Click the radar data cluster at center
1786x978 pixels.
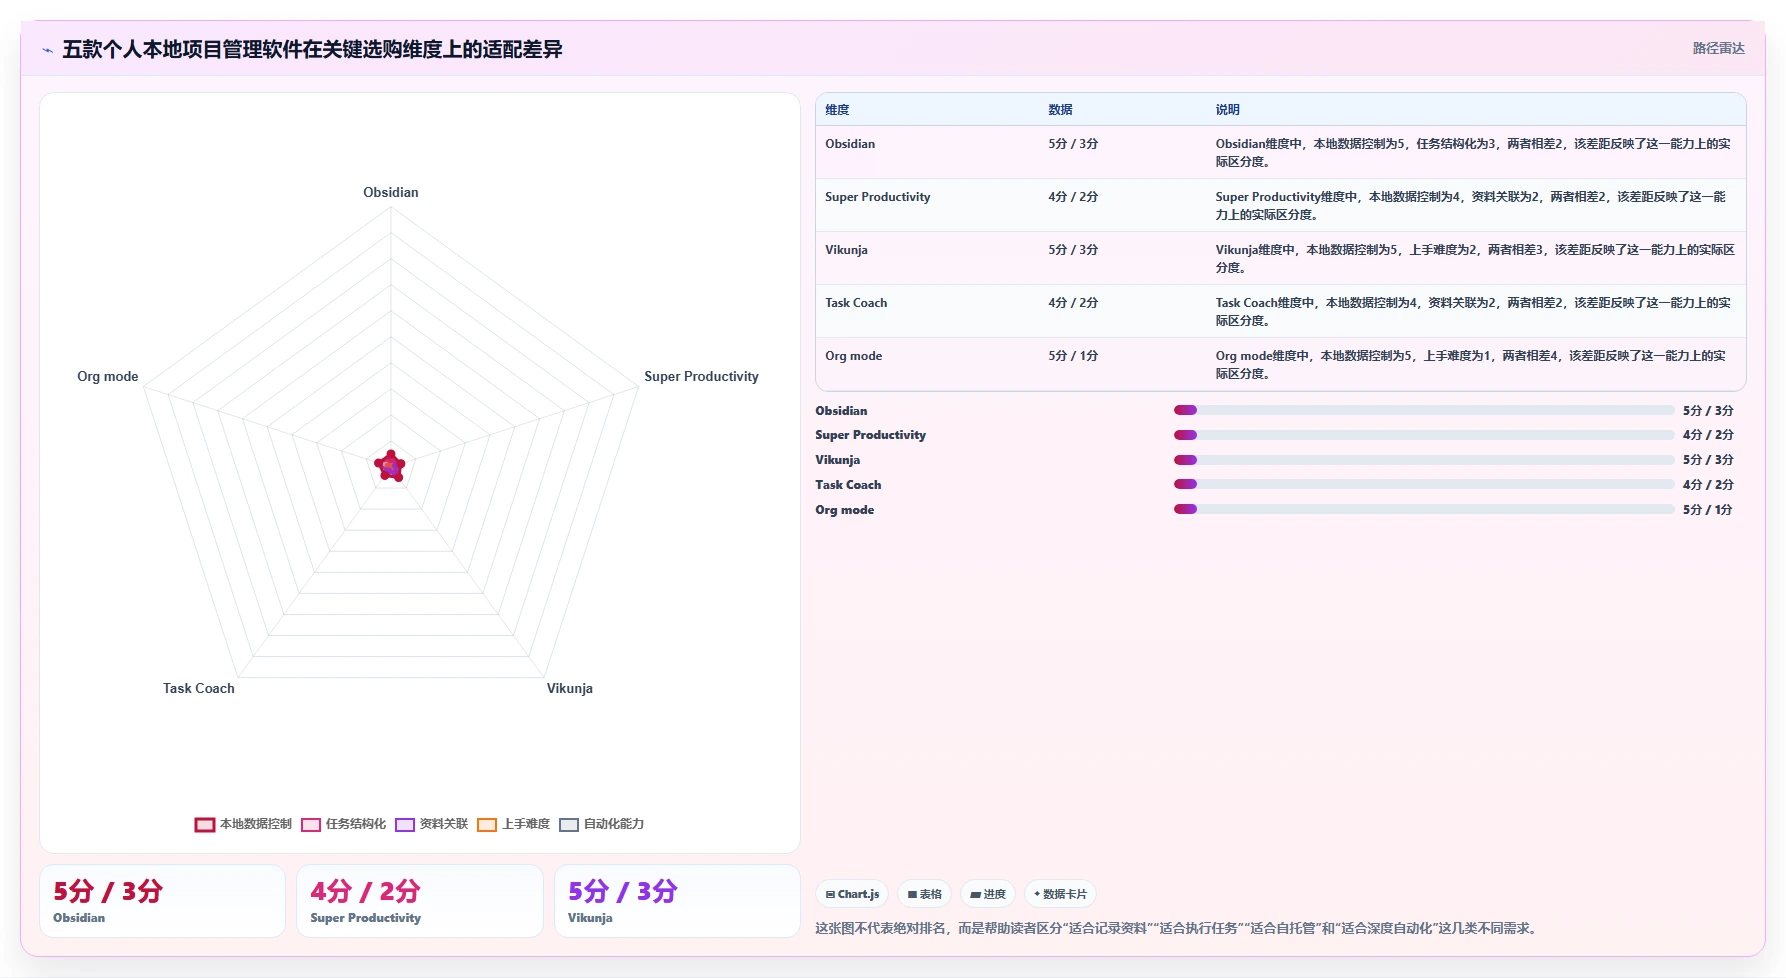390,466
